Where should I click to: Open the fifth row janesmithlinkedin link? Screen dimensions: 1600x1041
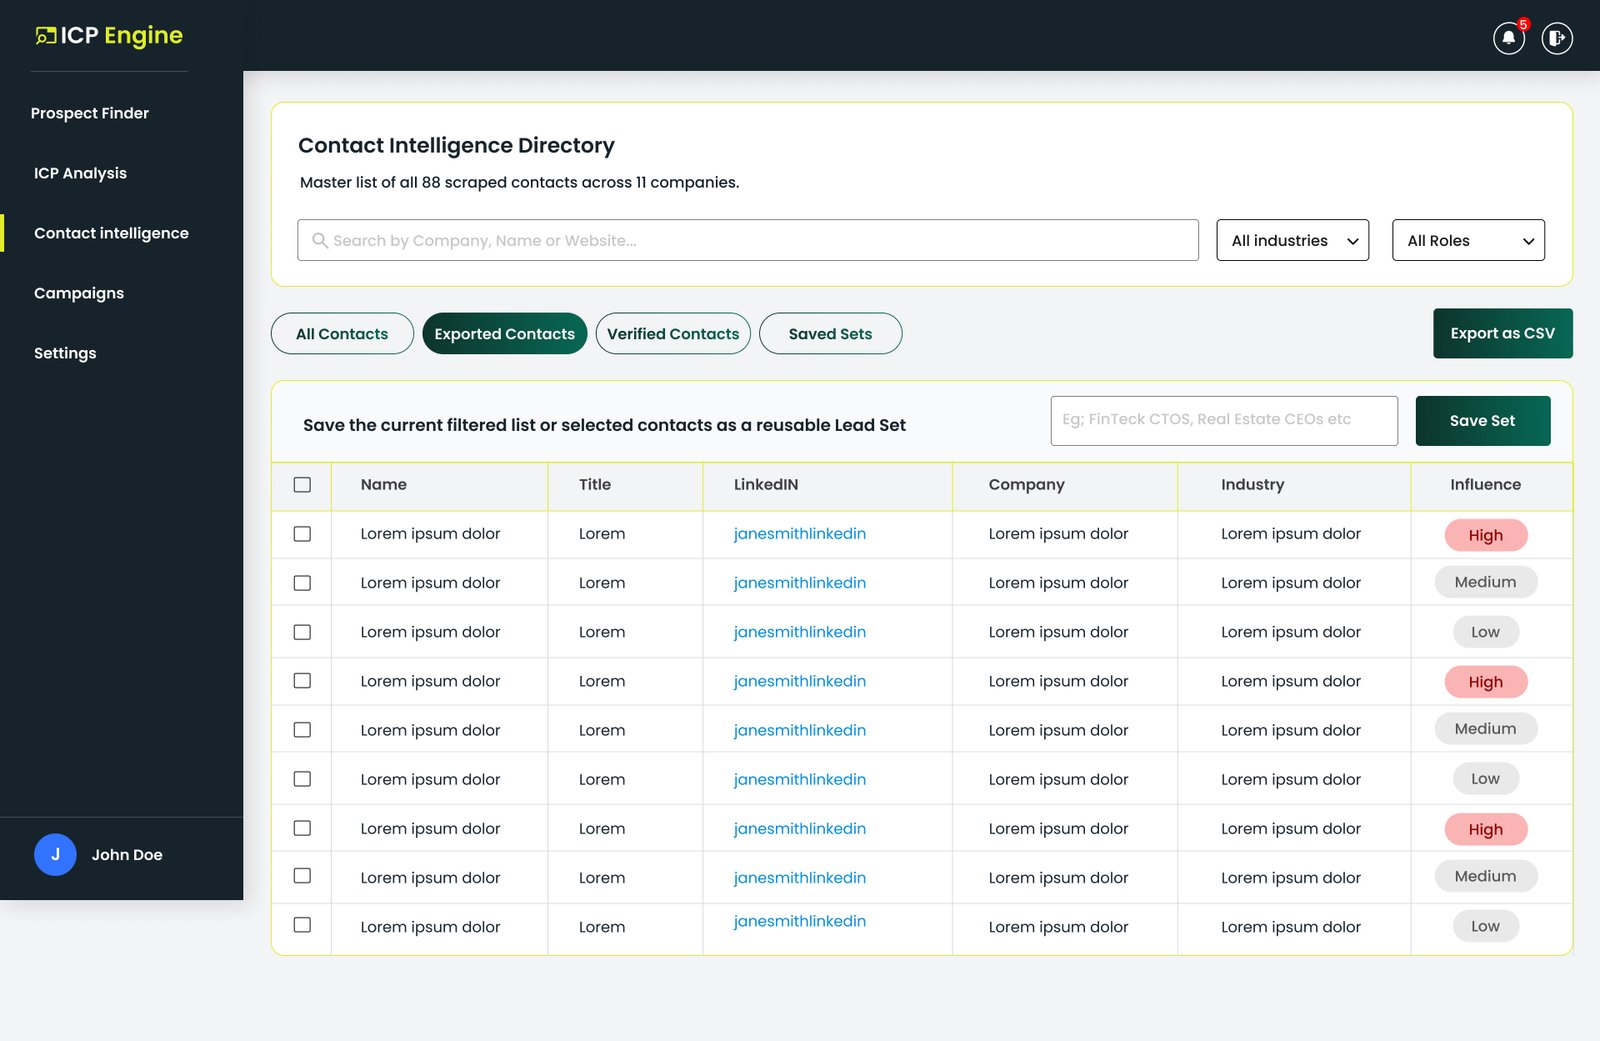coord(800,730)
